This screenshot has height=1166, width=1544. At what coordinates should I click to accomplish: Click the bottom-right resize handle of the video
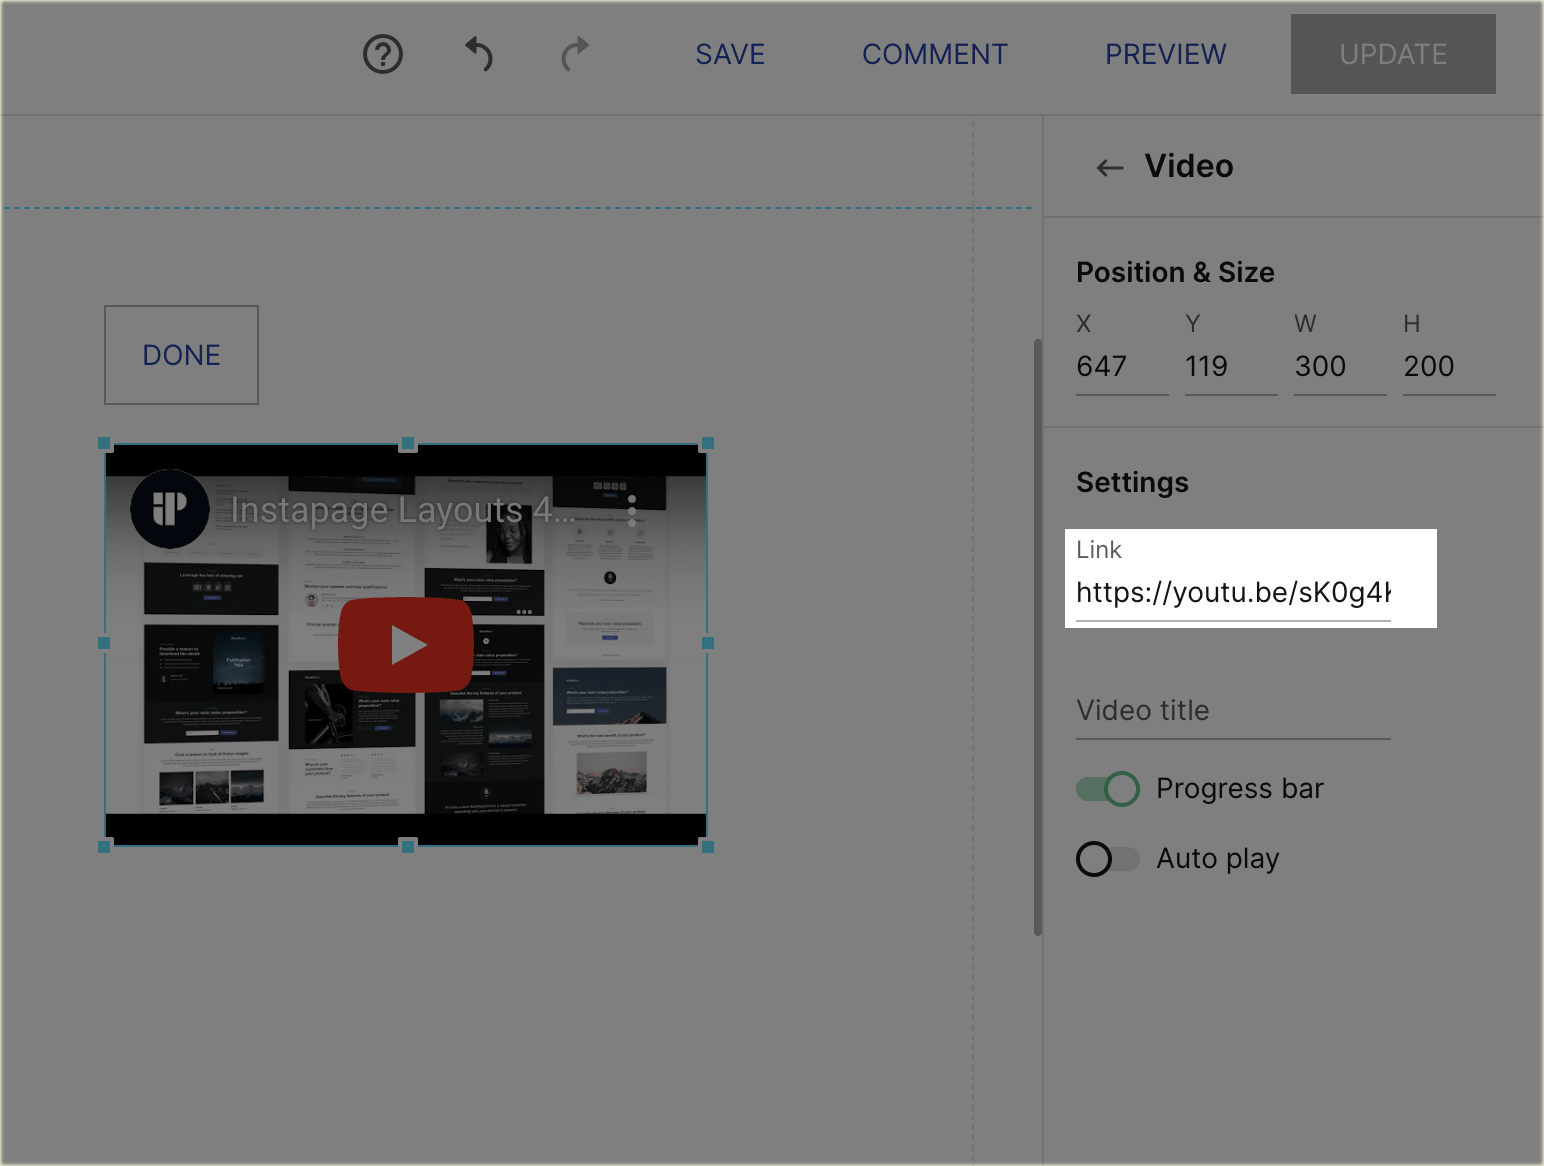click(708, 847)
